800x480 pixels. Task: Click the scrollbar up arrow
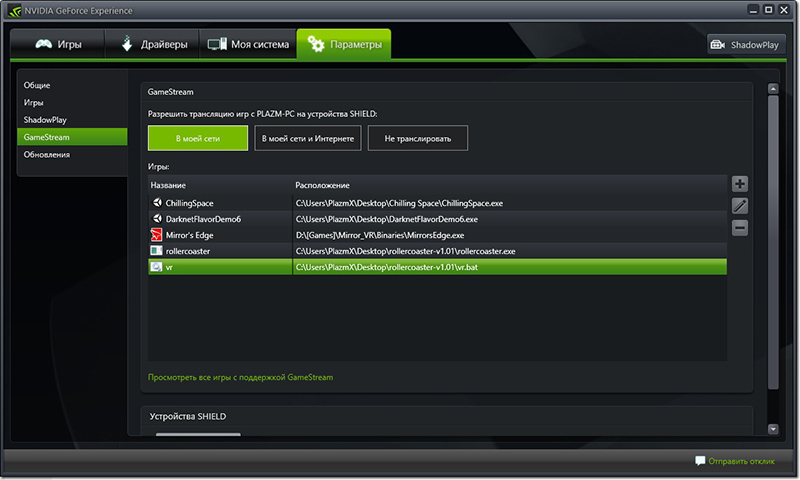(x=773, y=89)
